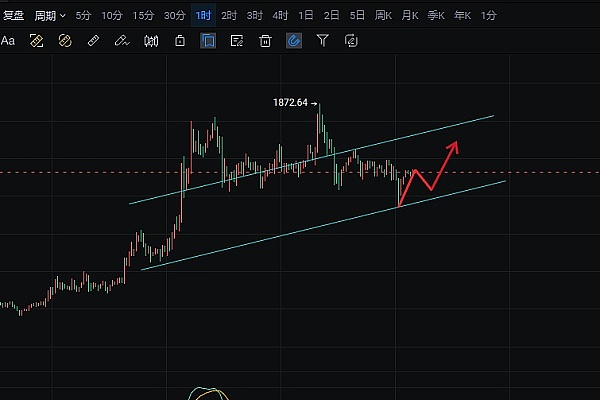Viewport: 600px width, 400px height.
Task: Select the Aa text annotation tool
Action: 8,41
